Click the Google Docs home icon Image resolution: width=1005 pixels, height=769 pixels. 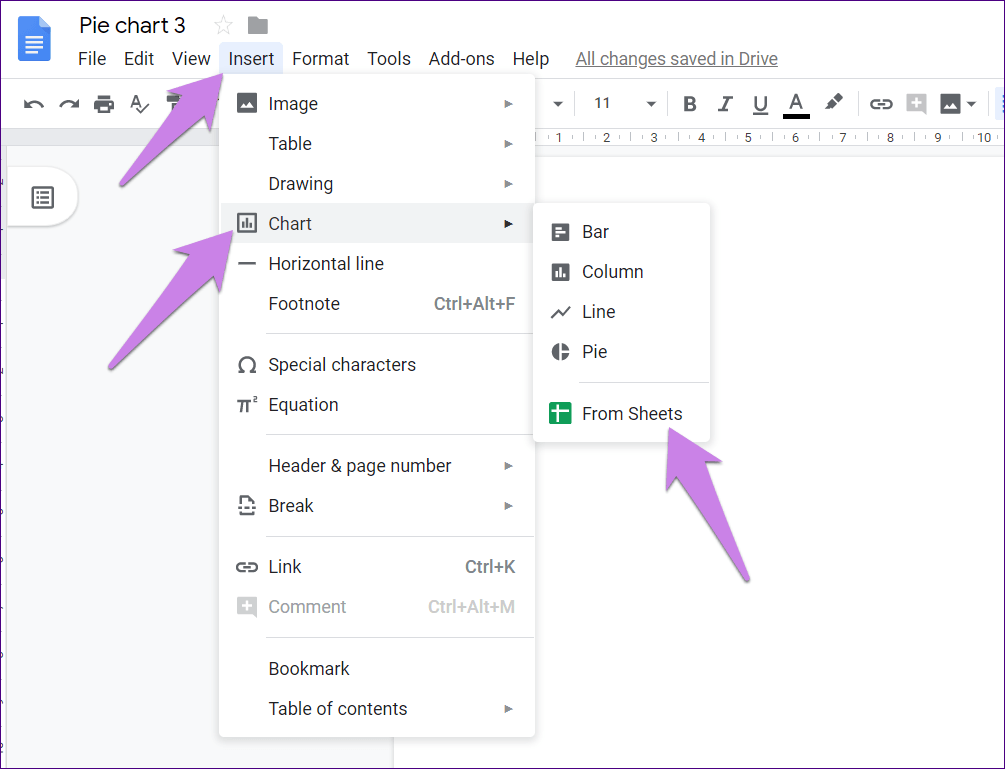tap(34, 40)
